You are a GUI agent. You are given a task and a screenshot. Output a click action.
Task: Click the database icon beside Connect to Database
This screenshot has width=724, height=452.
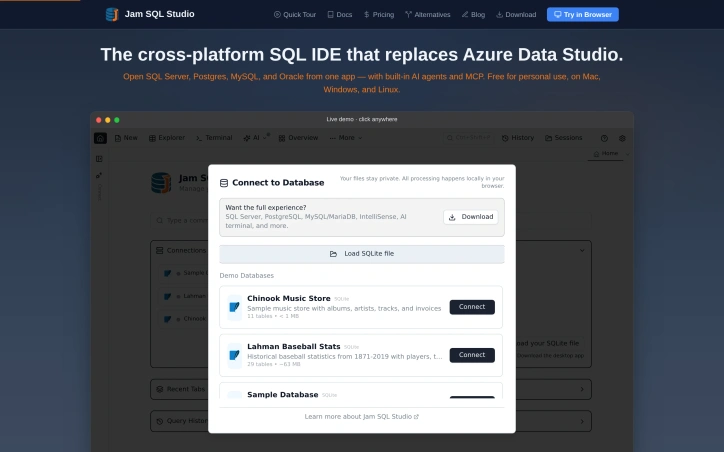(224, 183)
